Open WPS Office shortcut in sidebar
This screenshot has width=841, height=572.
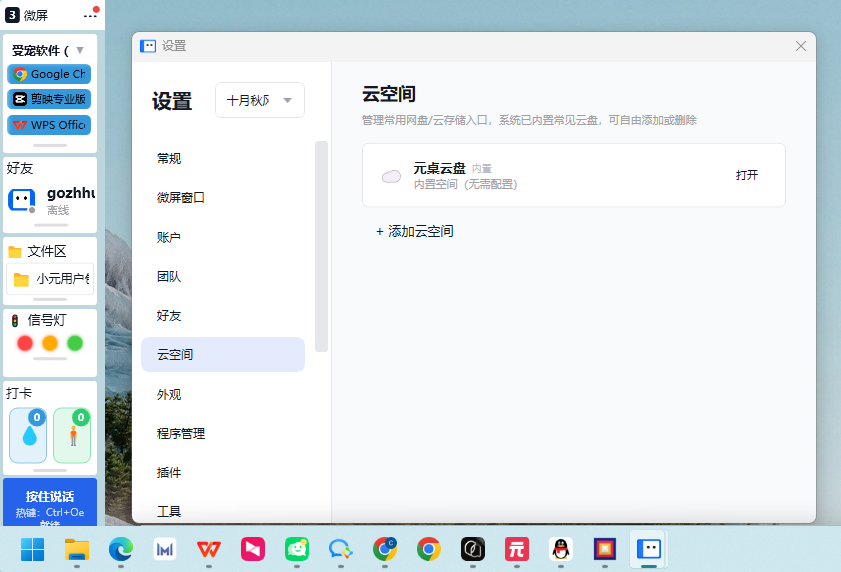[x=49, y=125]
